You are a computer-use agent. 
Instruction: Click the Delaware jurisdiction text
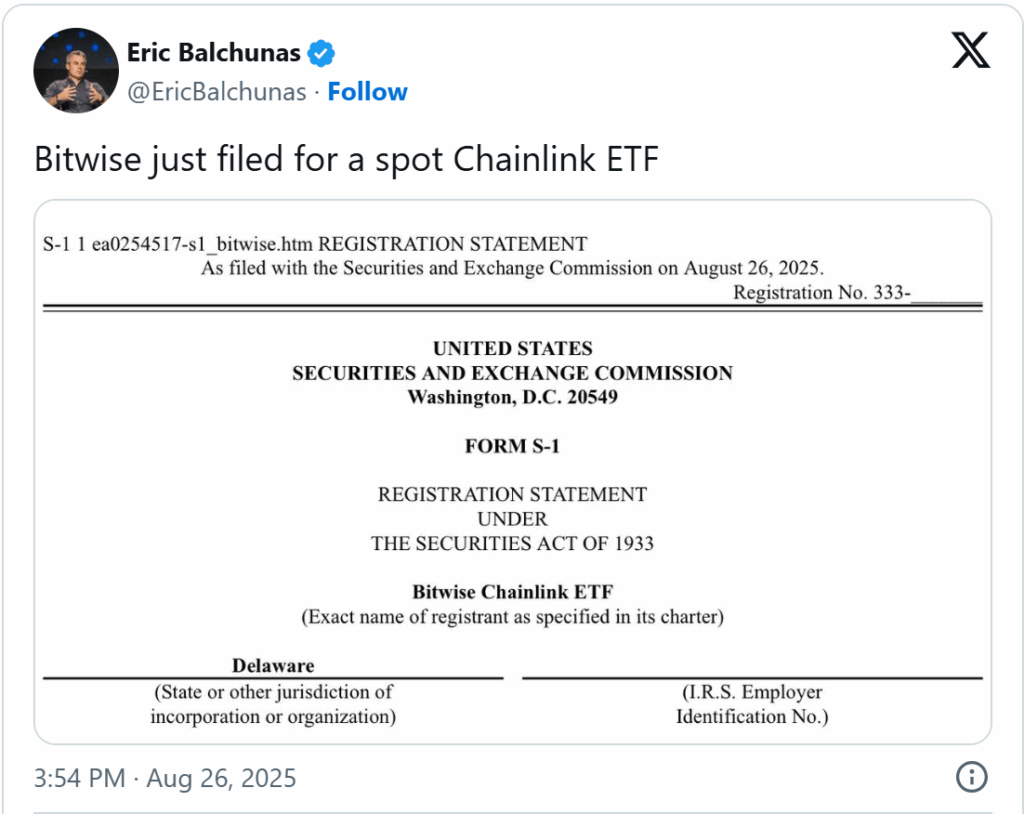273,666
